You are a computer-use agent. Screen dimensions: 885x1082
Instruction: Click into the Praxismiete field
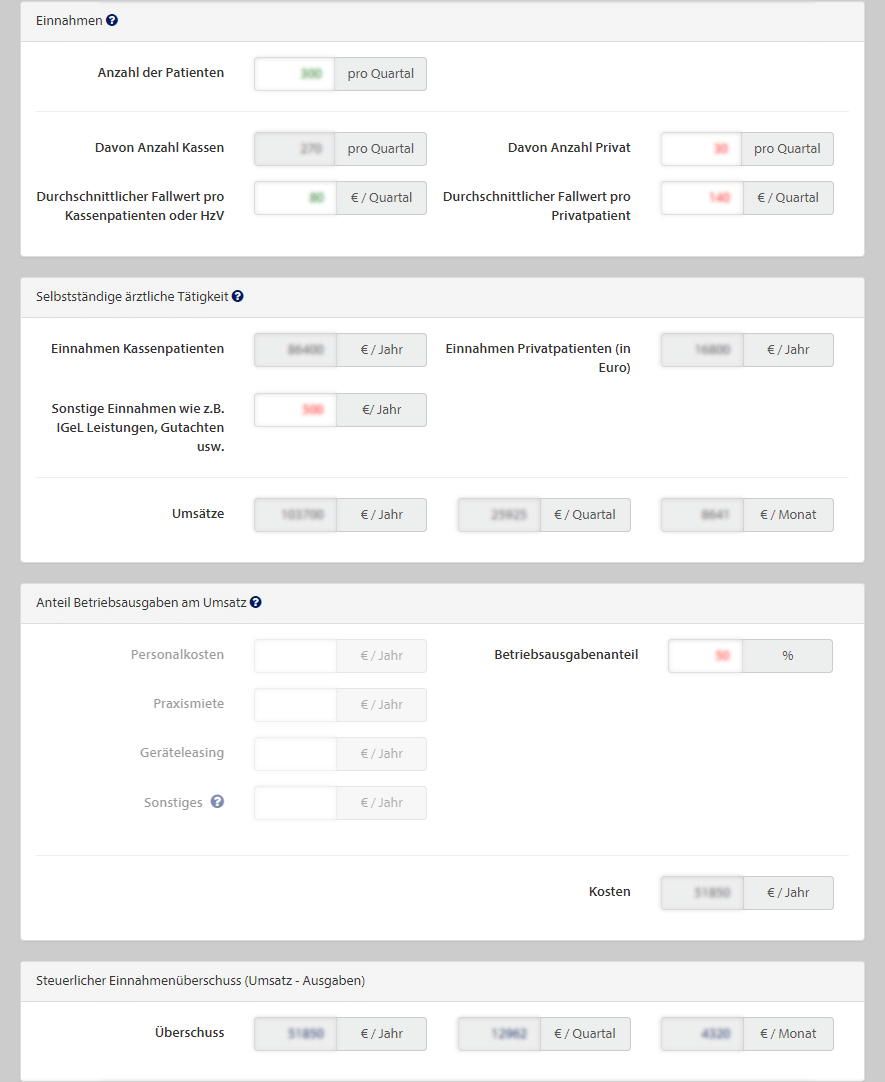(x=295, y=705)
